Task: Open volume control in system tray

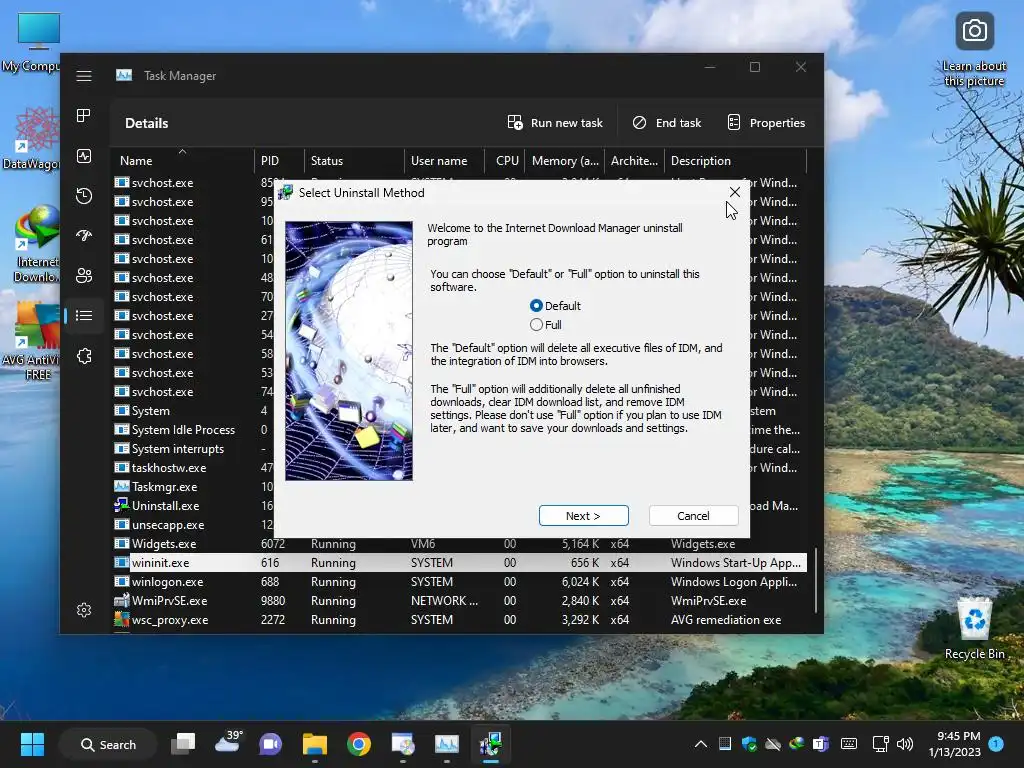Action: 904,744
